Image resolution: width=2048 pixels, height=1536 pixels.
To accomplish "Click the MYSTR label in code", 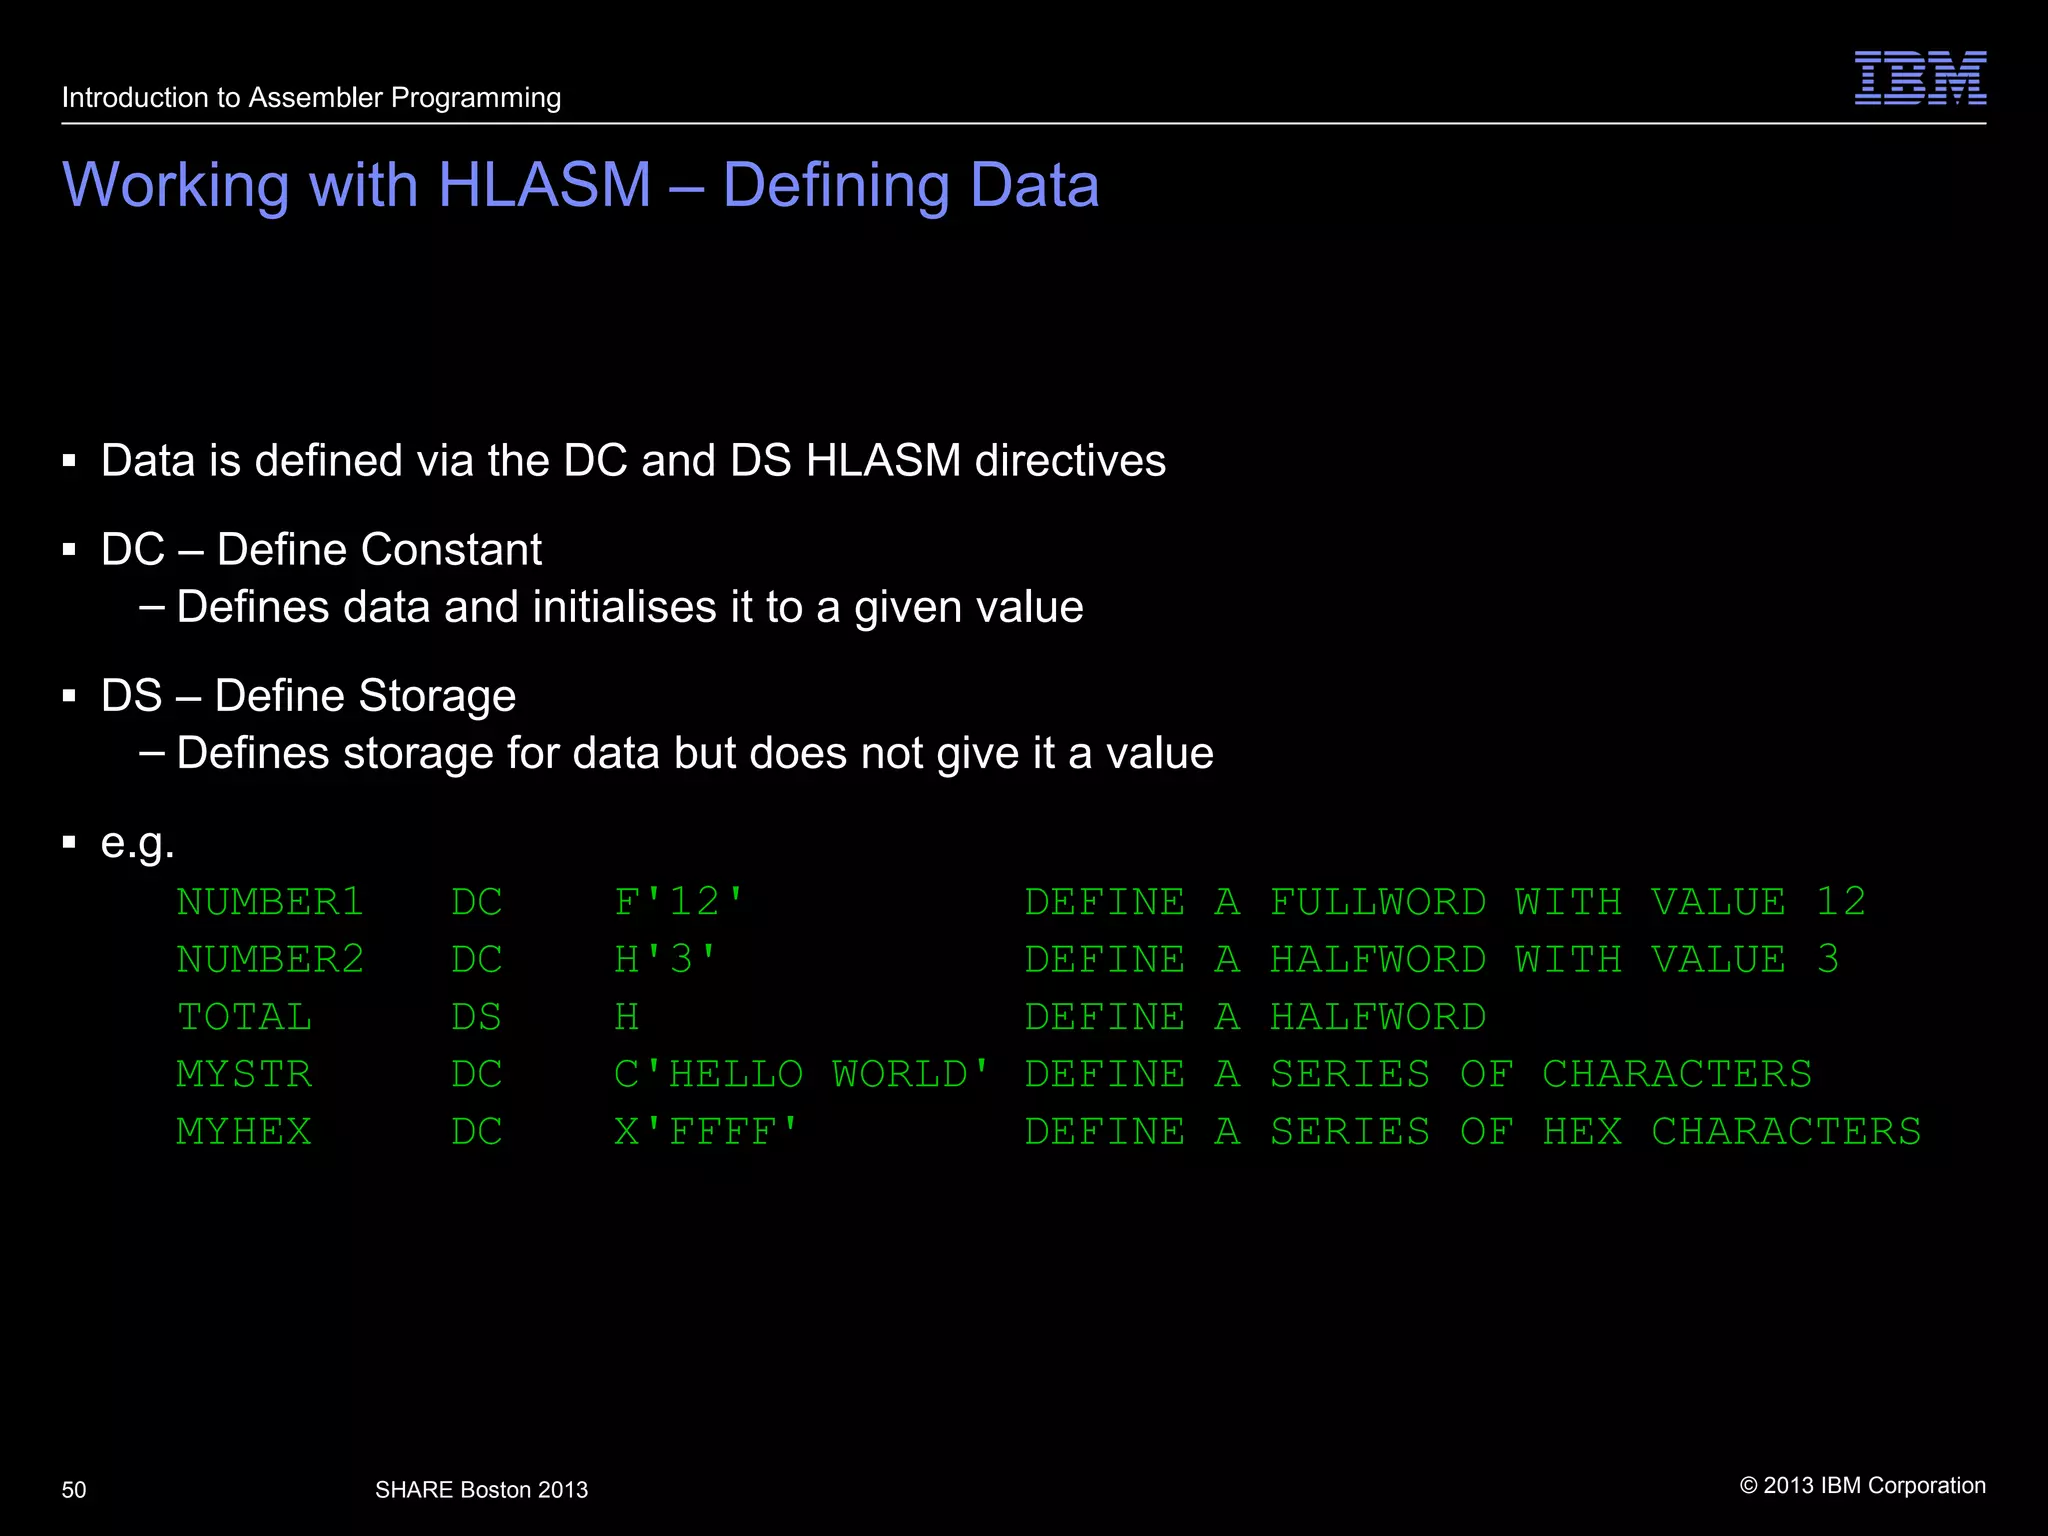I will pos(244,1075).
